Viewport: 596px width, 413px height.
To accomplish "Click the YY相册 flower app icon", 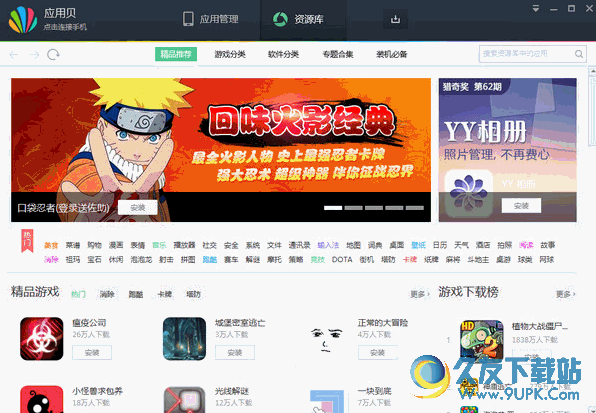I will pyautogui.click(x=468, y=194).
